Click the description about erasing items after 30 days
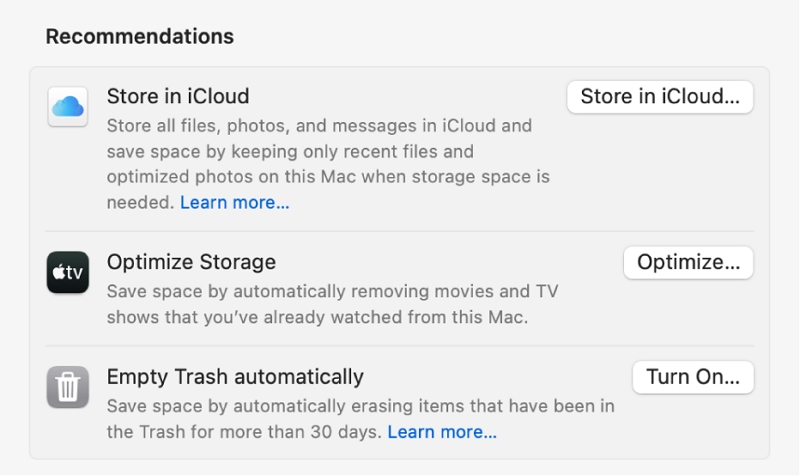The height and width of the screenshot is (476, 800). tap(360, 419)
